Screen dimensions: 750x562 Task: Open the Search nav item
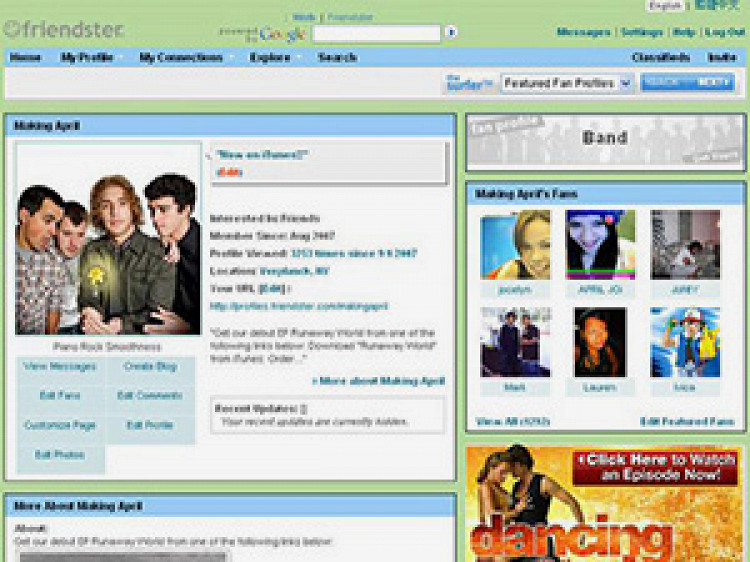[x=338, y=57]
